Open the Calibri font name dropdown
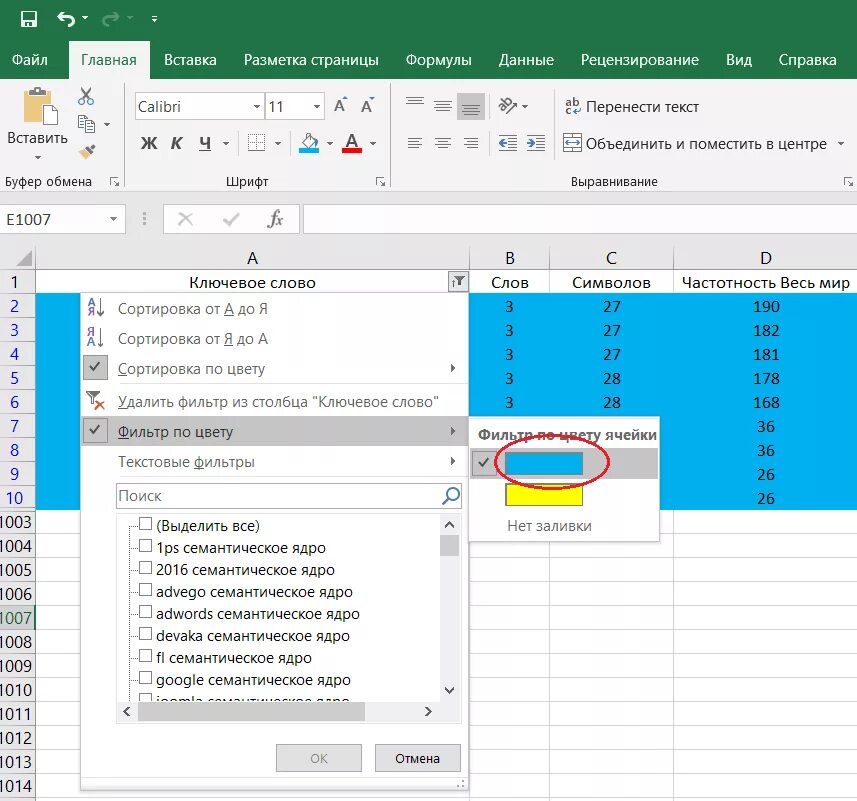 point(256,107)
